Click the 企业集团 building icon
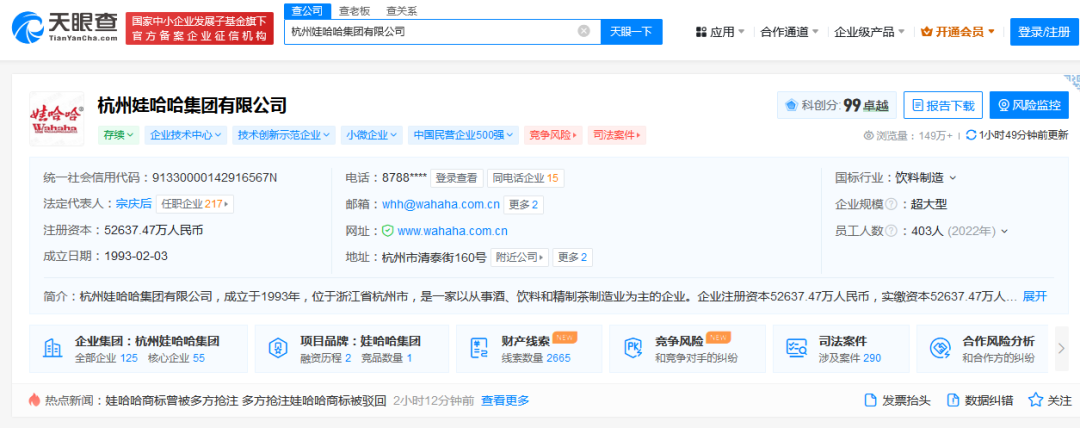 tap(52, 349)
